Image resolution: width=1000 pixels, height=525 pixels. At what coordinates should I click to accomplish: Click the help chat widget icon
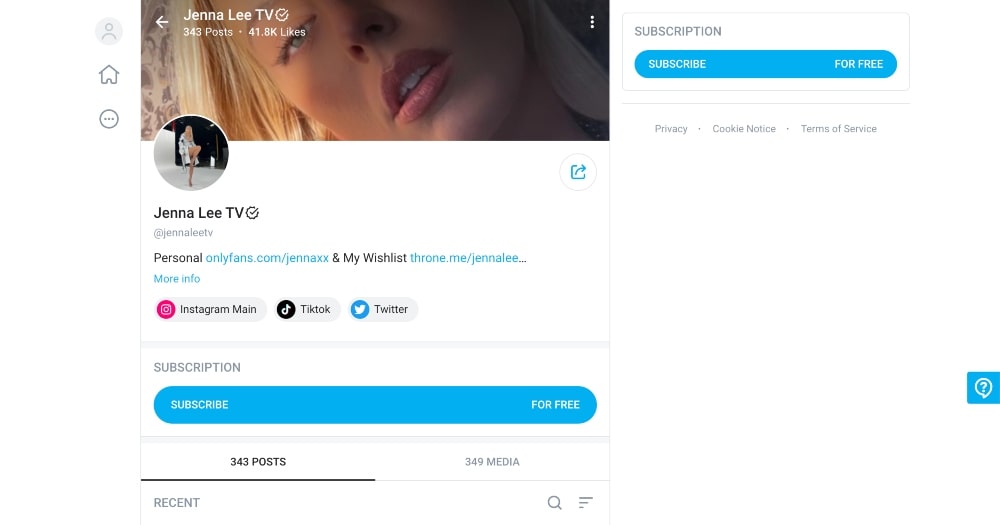click(983, 387)
